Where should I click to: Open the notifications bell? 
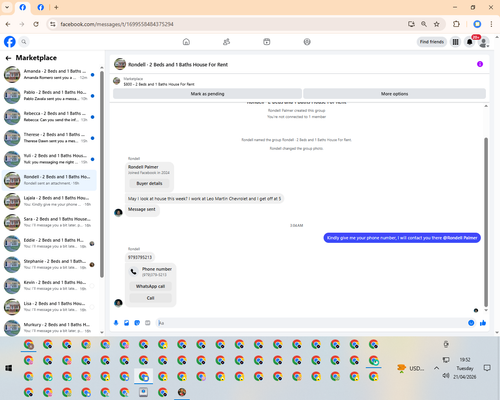pos(469,42)
